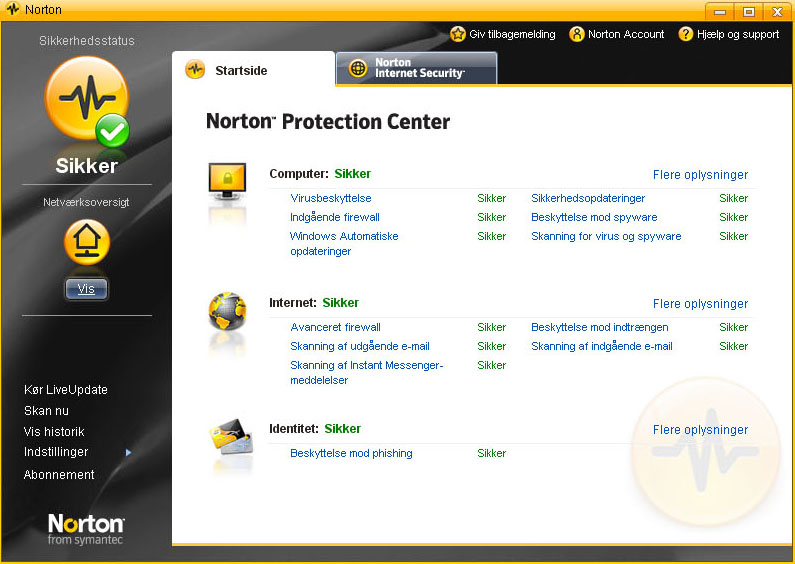Select the Startside tab
Screen dimensions: 795x564
pos(254,69)
